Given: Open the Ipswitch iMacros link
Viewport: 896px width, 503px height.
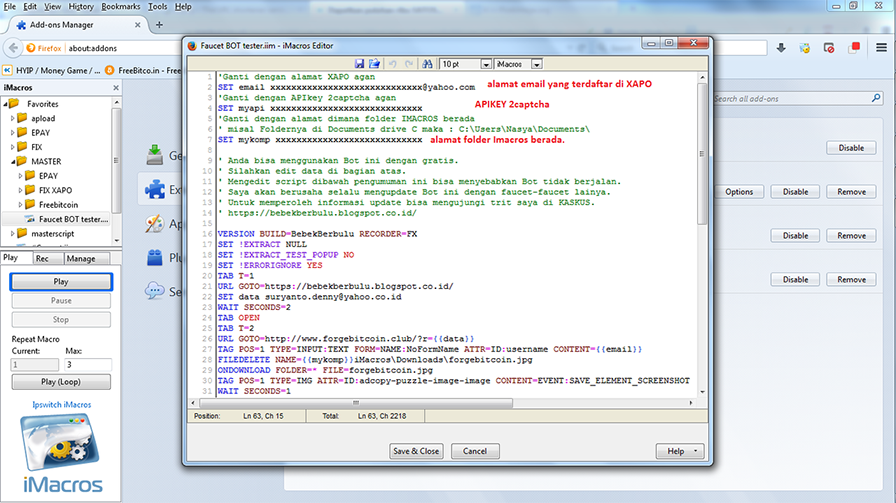Looking at the screenshot, I should tap(62, 405).
